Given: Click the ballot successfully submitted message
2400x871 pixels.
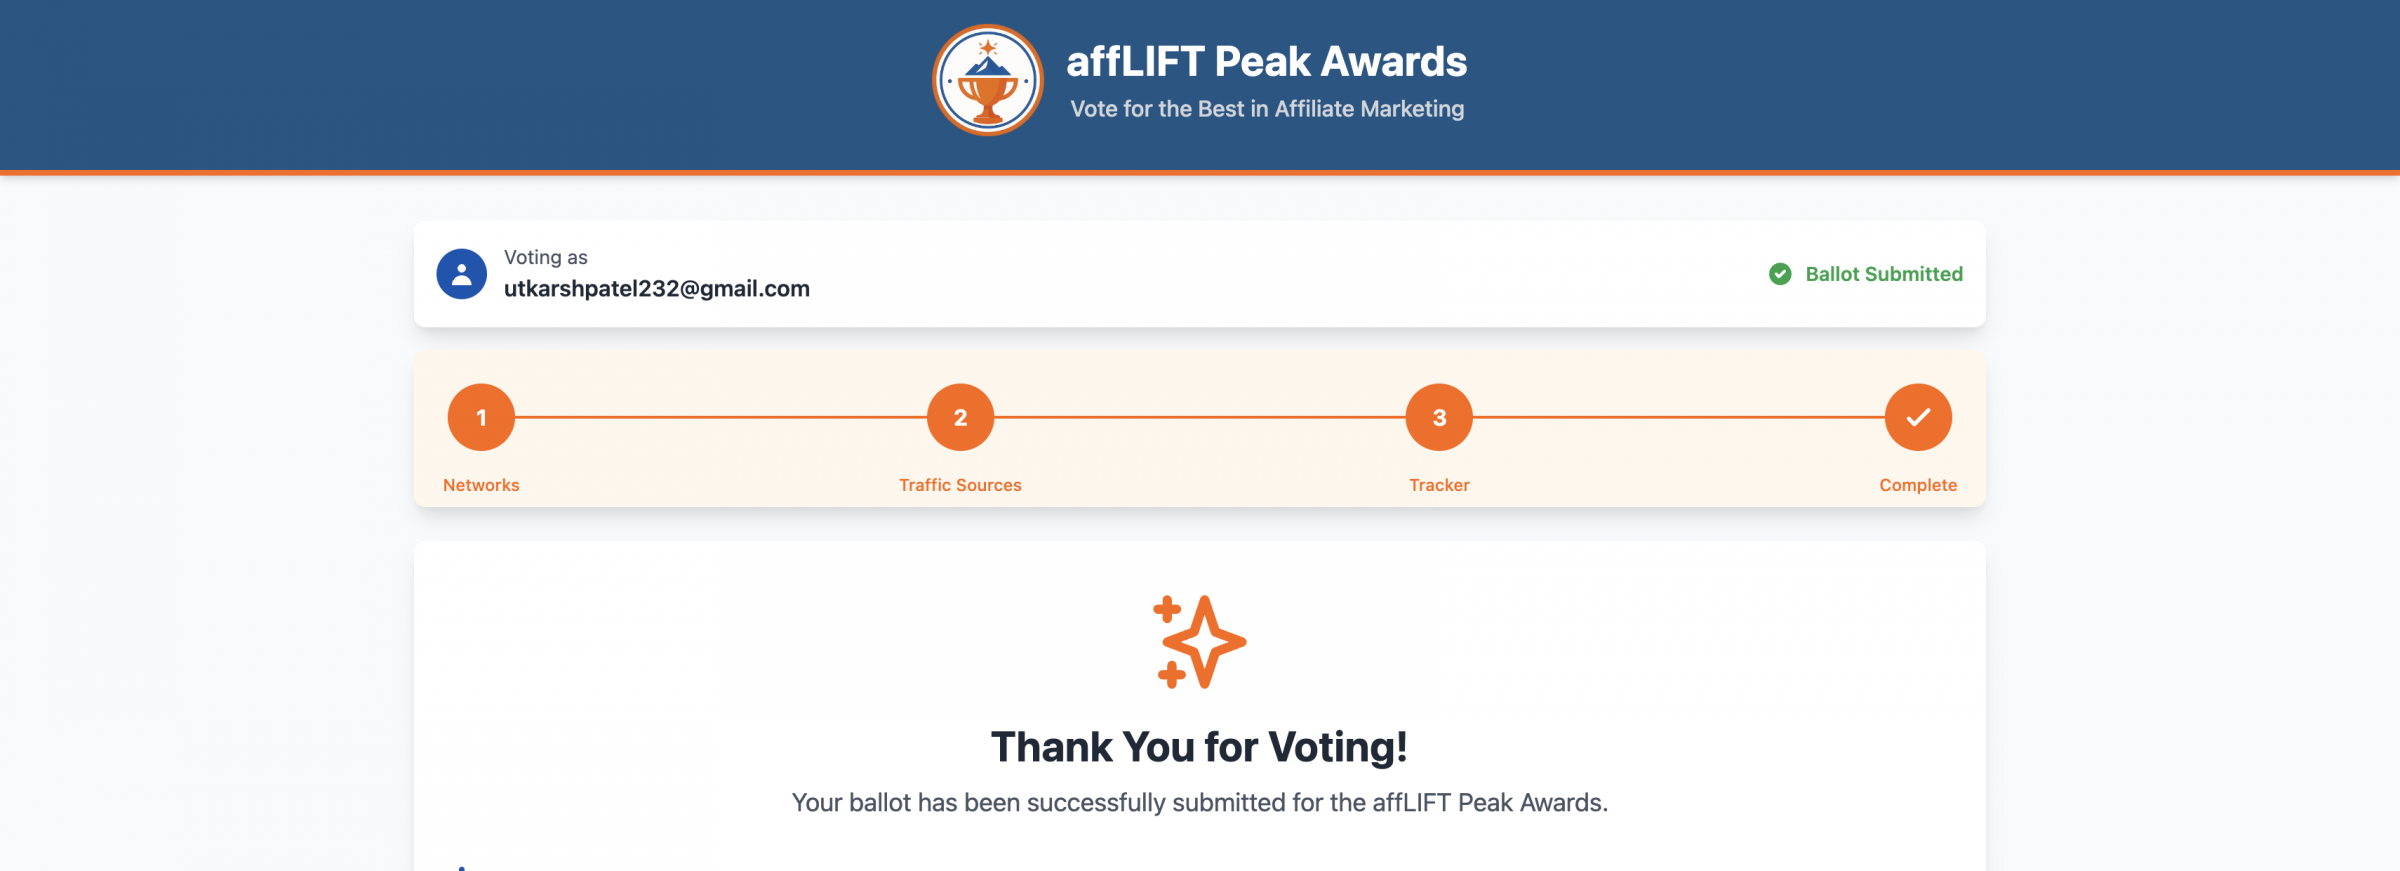Looking at the screenshot, I should 1199,803.
